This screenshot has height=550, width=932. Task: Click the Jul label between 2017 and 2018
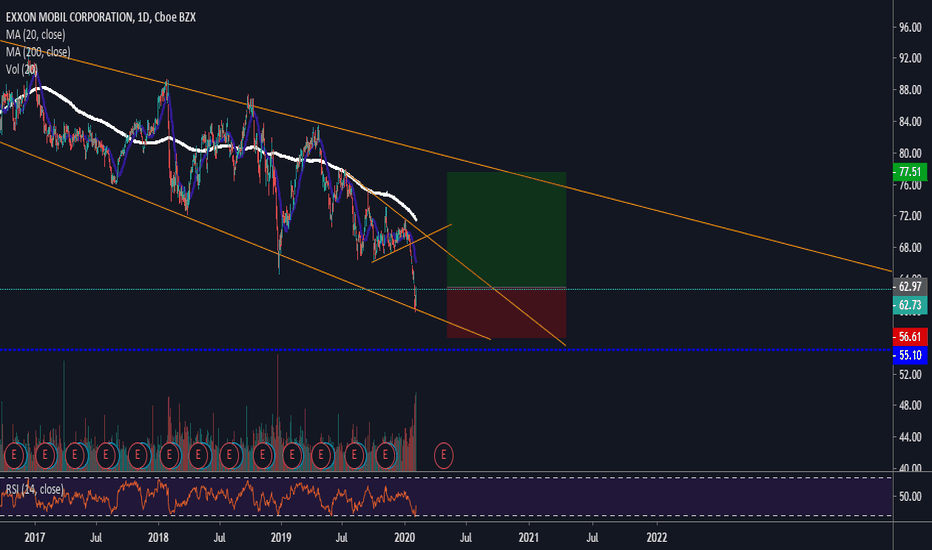pyautogui.click(x=96, y=538)
